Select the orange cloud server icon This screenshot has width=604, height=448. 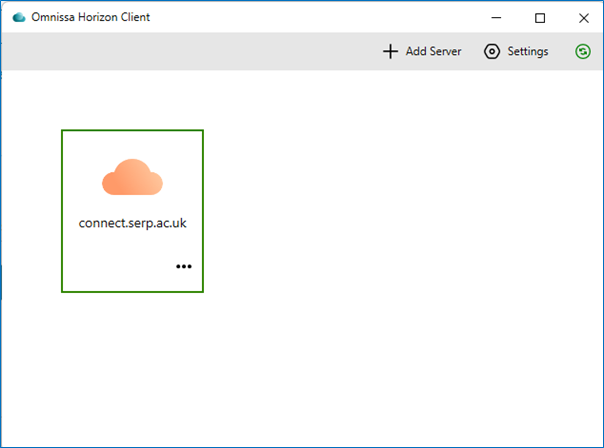coord(132,177)
